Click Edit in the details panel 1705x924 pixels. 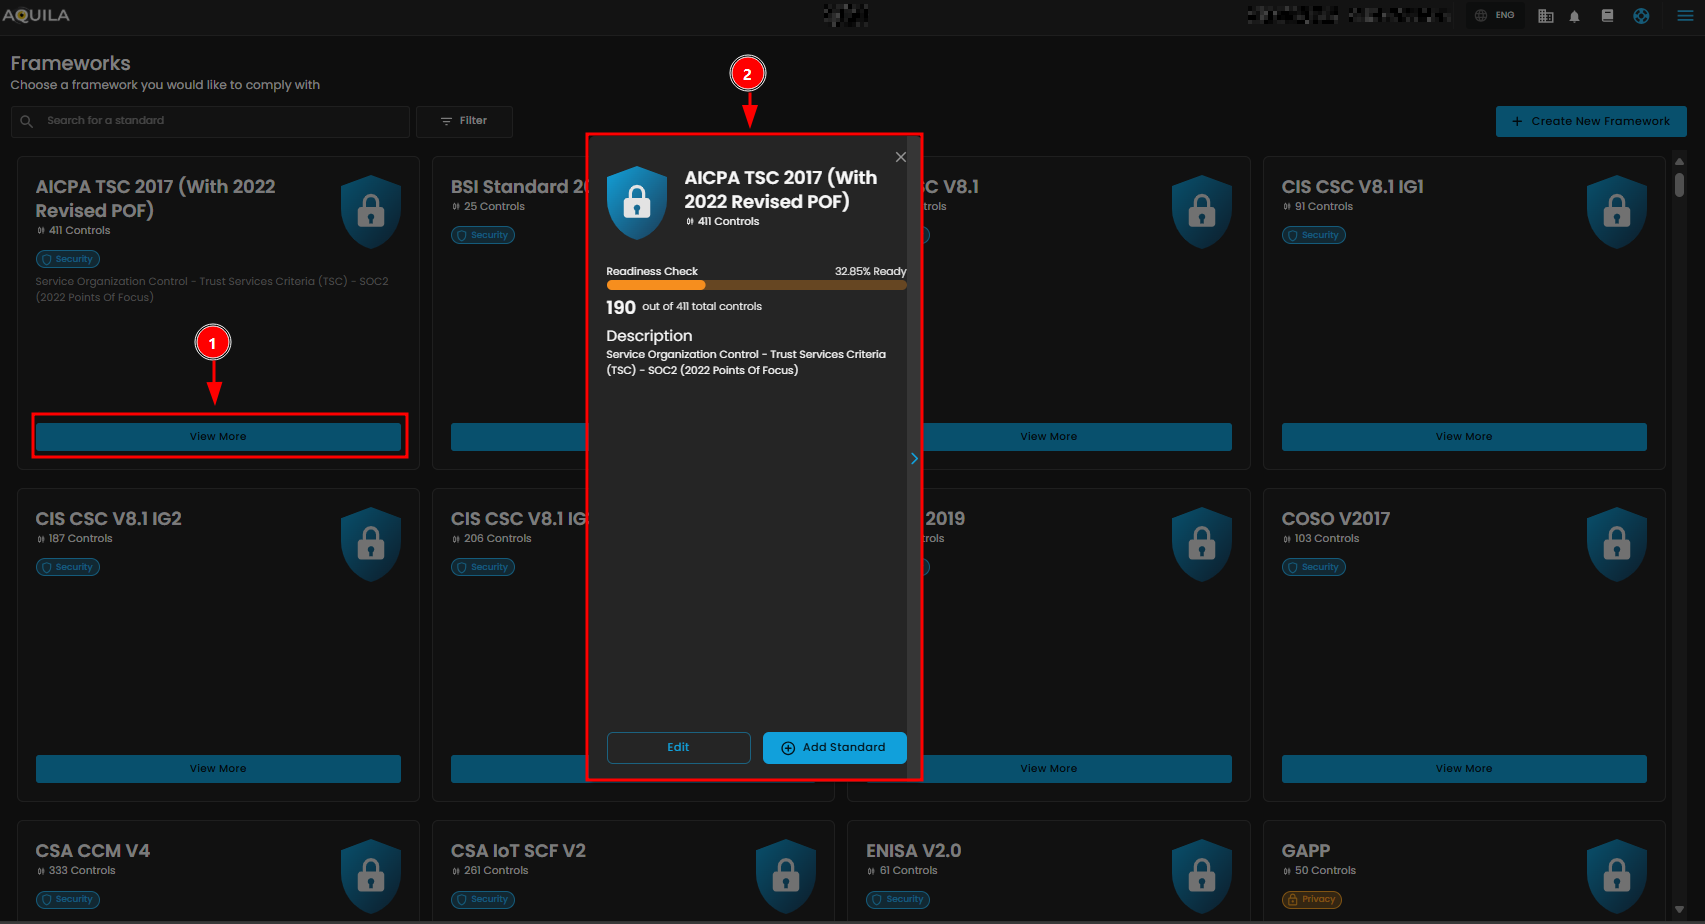pos(678,748)
